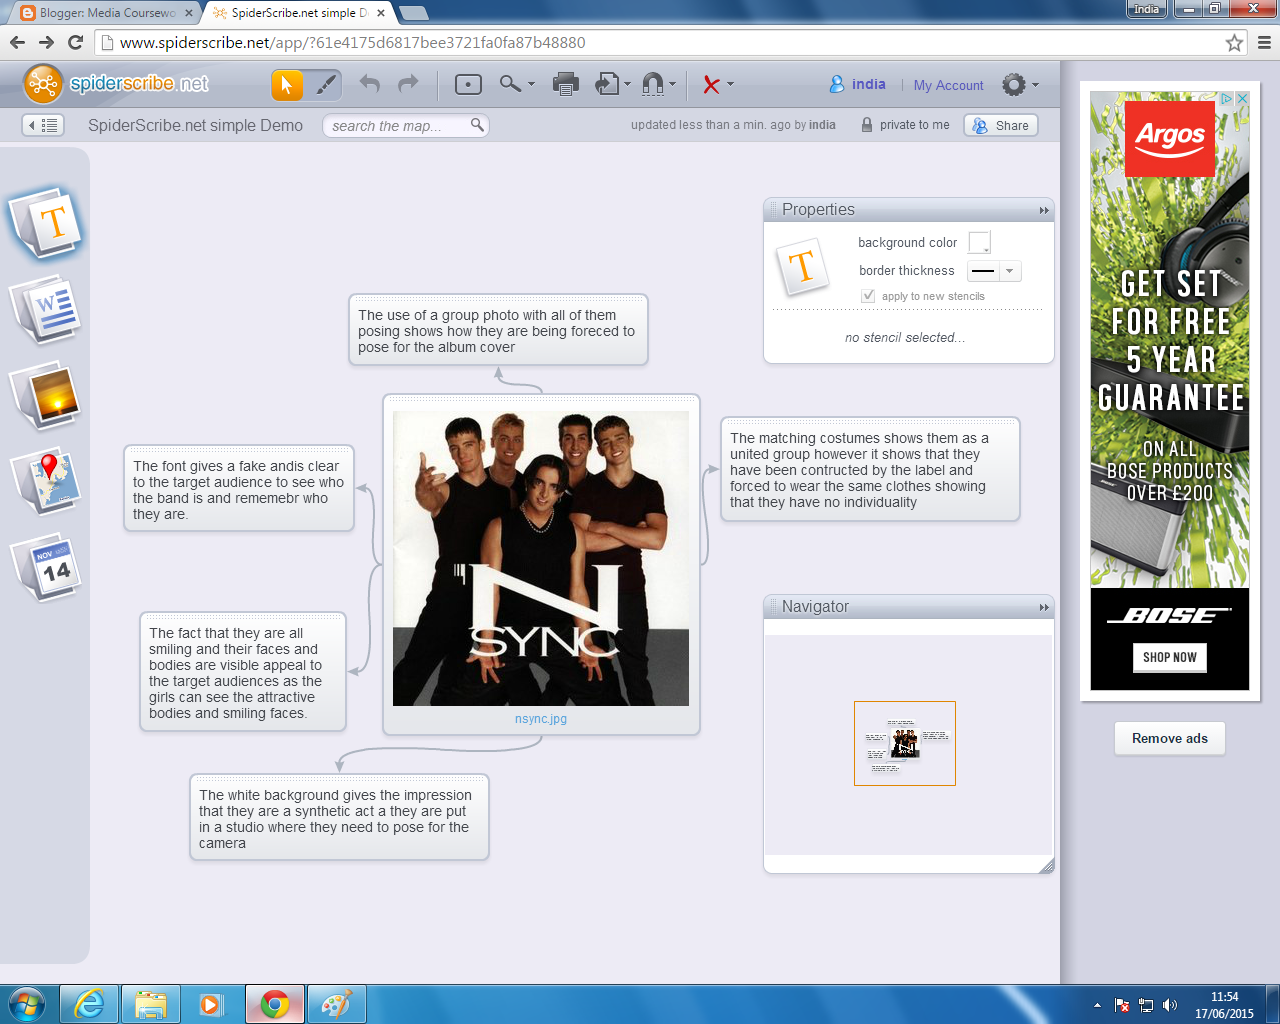
Task: Open My Account page
Action: point(948,86)
